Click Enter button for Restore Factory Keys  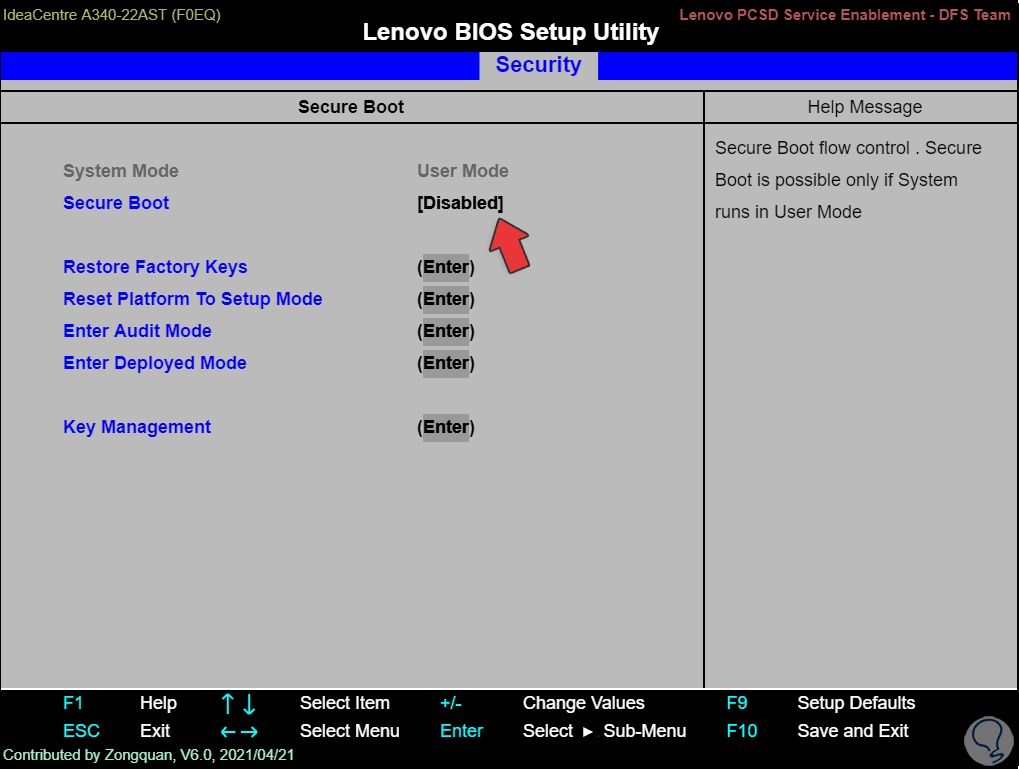tap(446, 267)
